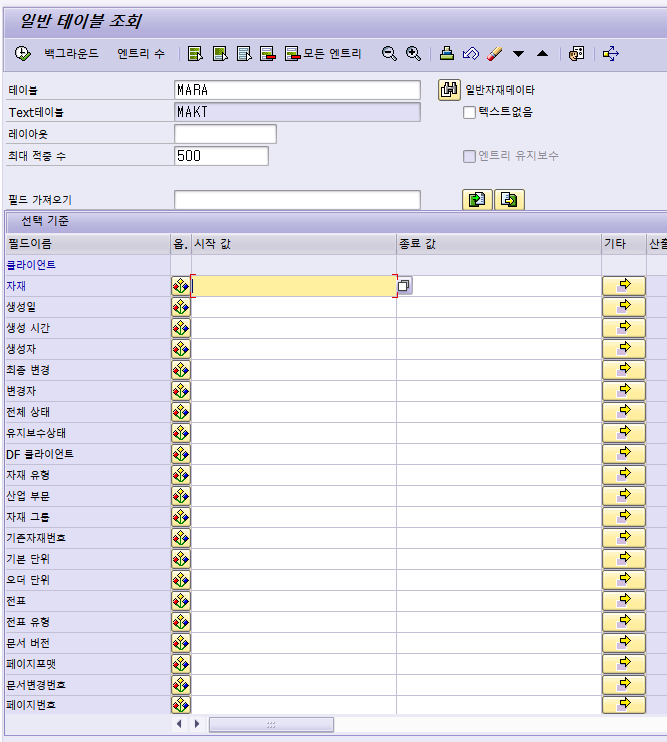
Task: Toggle the 텍스트없음 checkbox
Action: pos(469,112)
